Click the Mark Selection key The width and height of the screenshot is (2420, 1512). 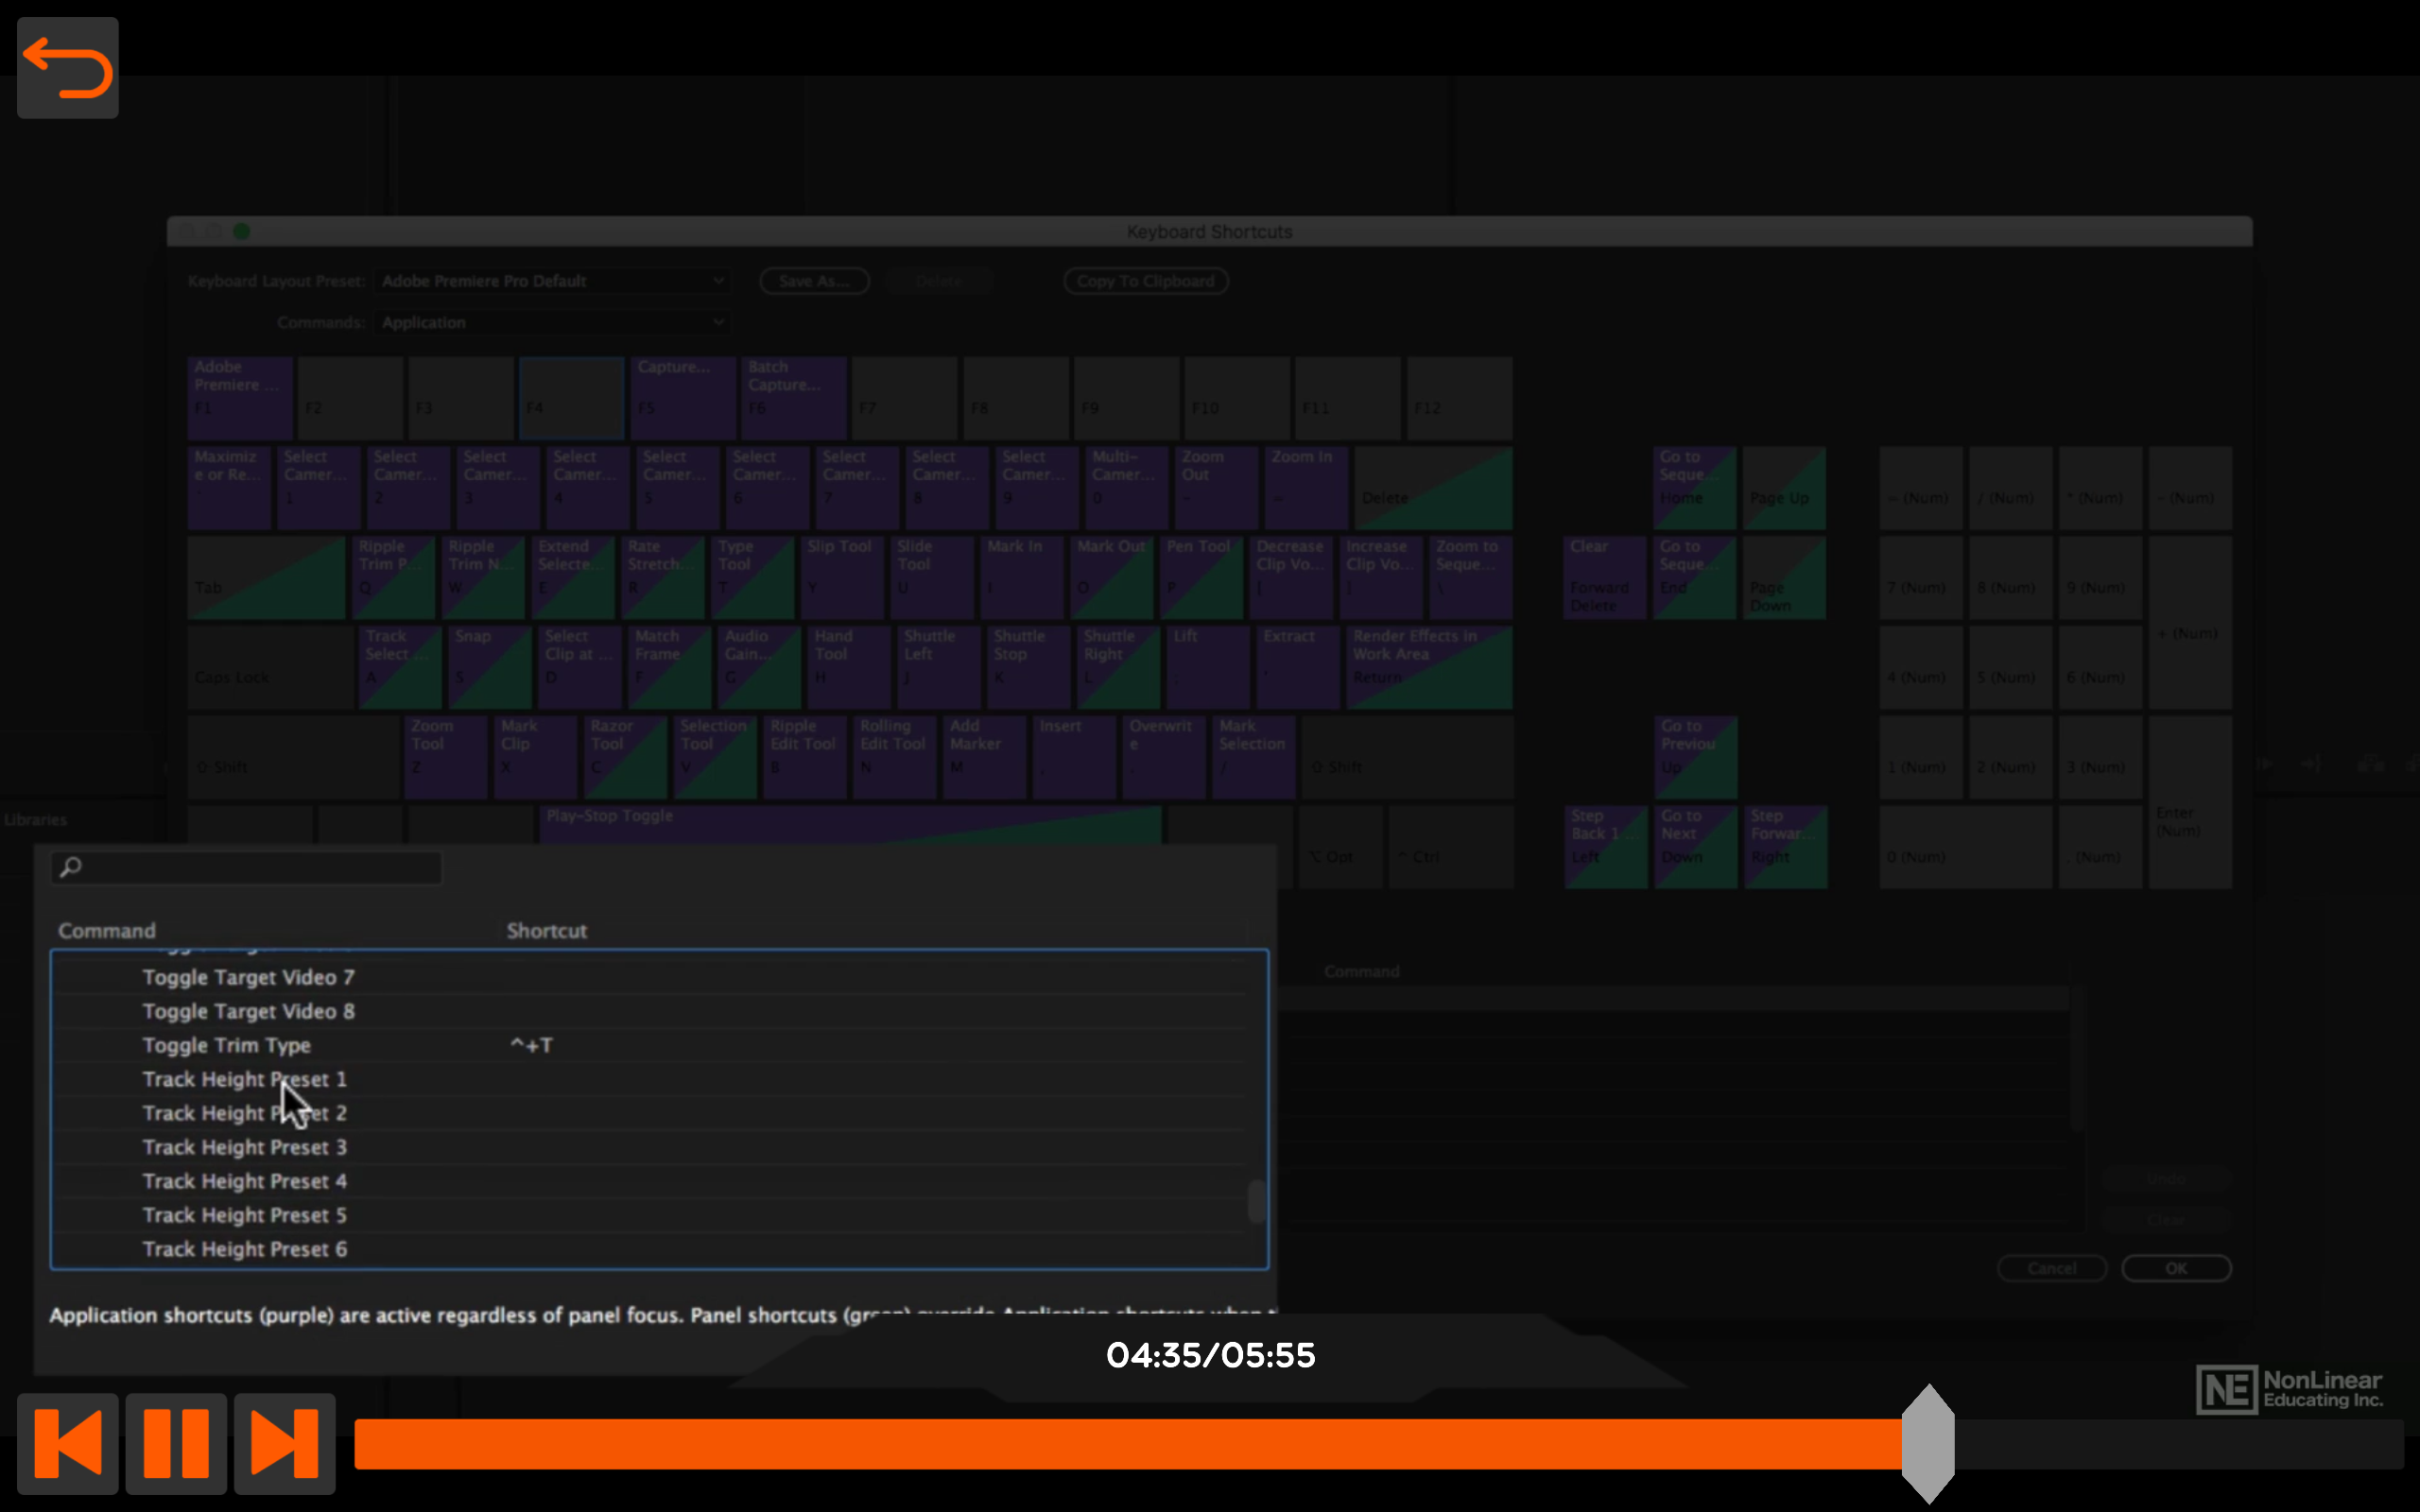(1254, 757)
